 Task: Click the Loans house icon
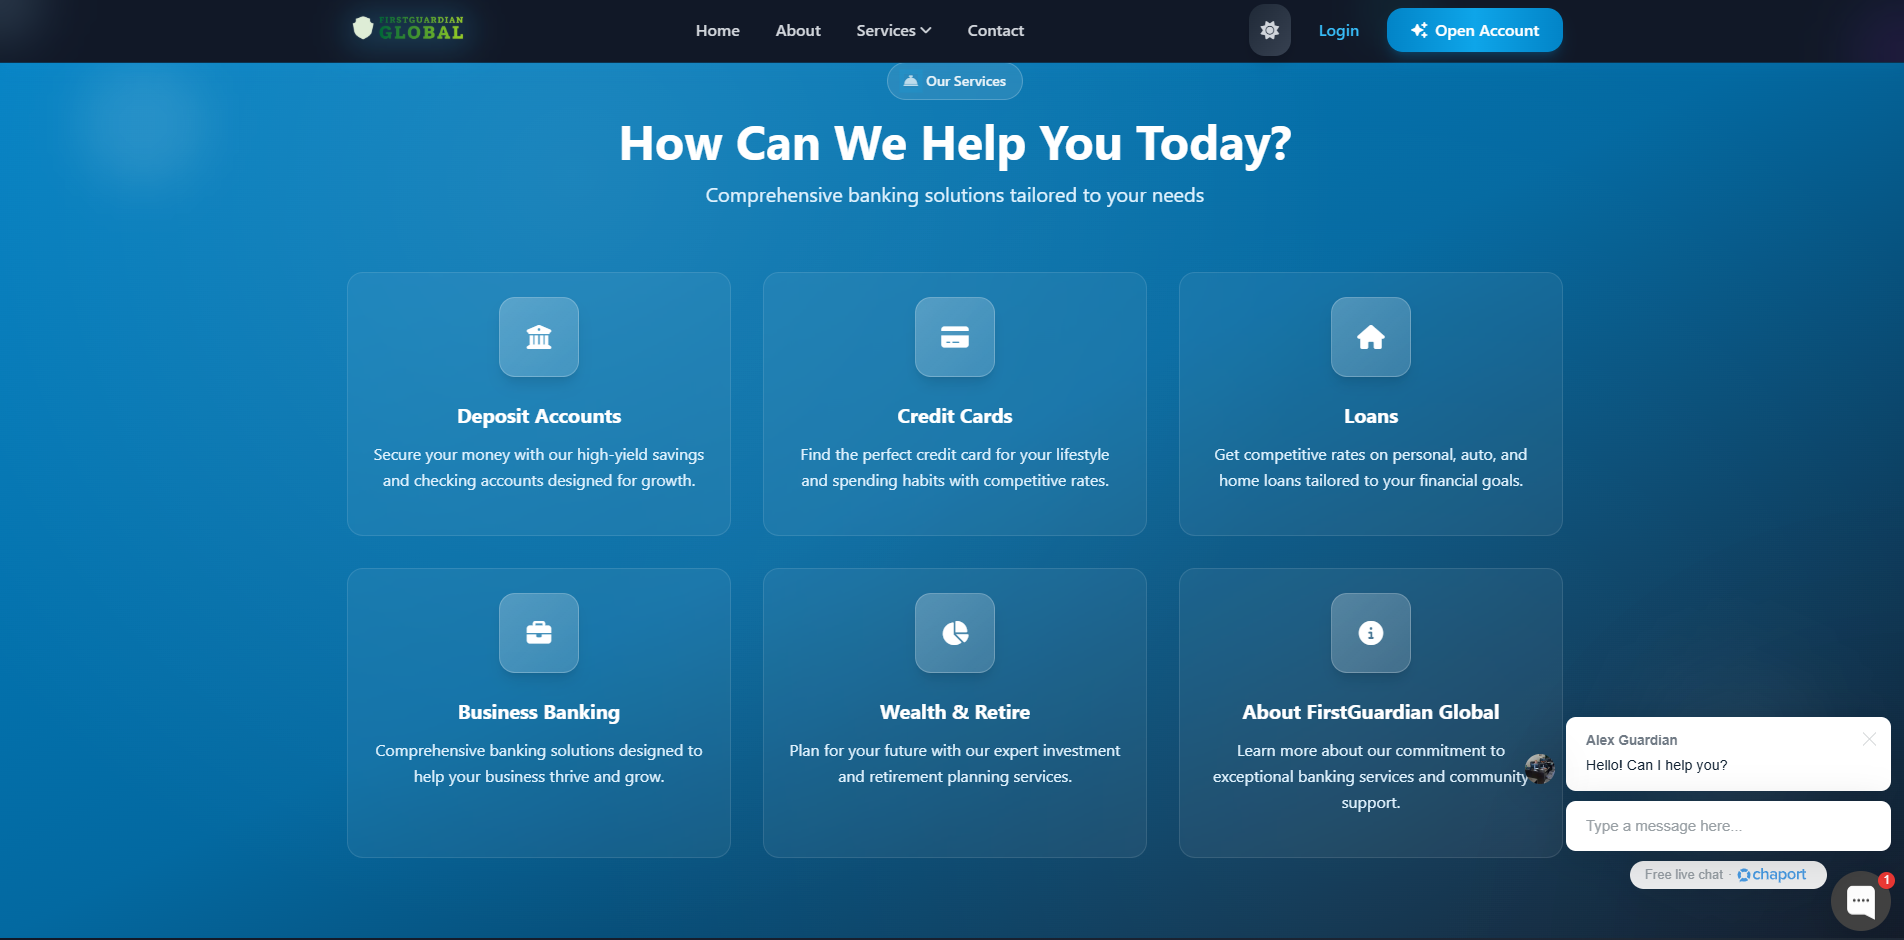pos(1371,337)
